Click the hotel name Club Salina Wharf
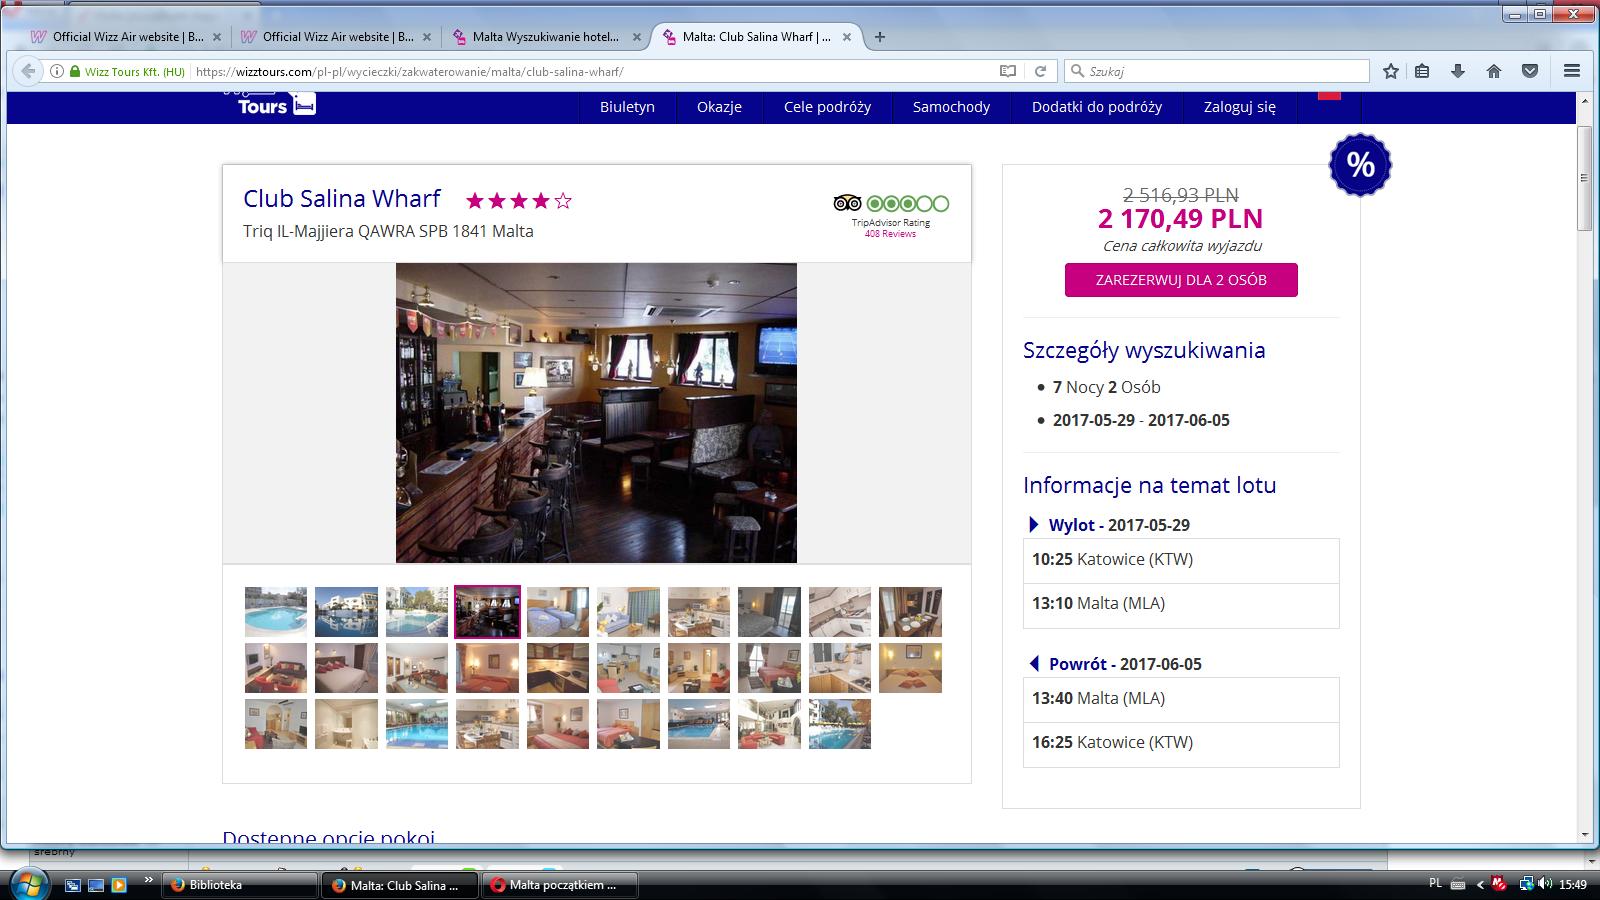The width and height of the screenshot is (1600, 900). point(342,198)
